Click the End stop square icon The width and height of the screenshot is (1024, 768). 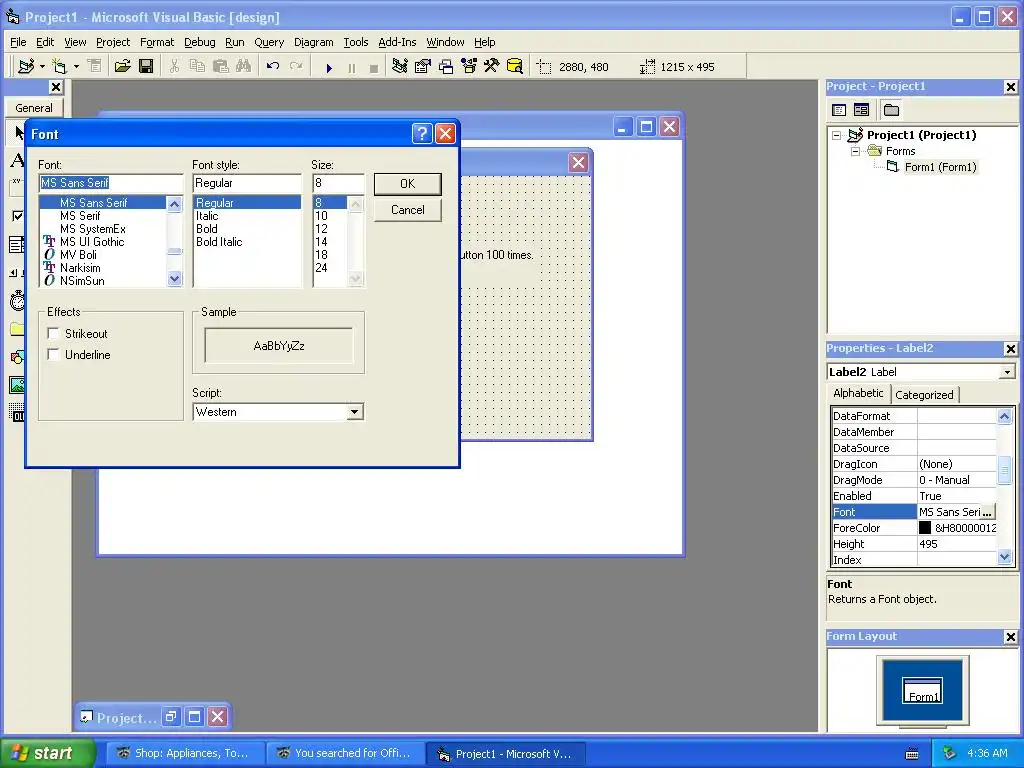point(374,67)
